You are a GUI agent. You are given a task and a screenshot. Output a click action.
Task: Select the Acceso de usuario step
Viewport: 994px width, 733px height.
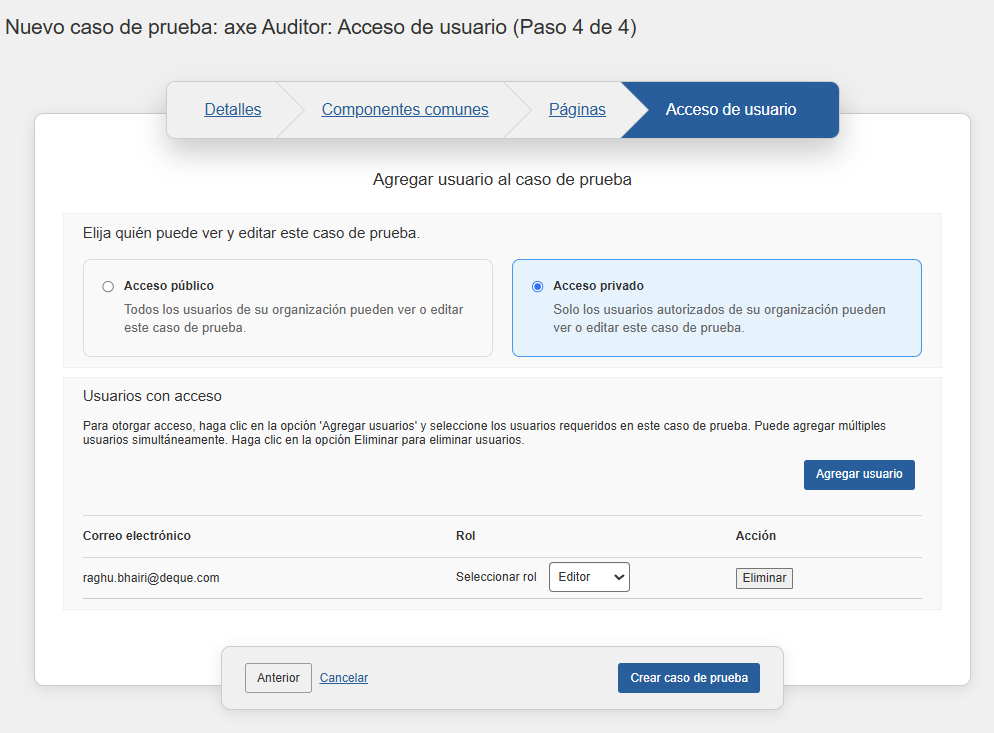coord(731,110)
